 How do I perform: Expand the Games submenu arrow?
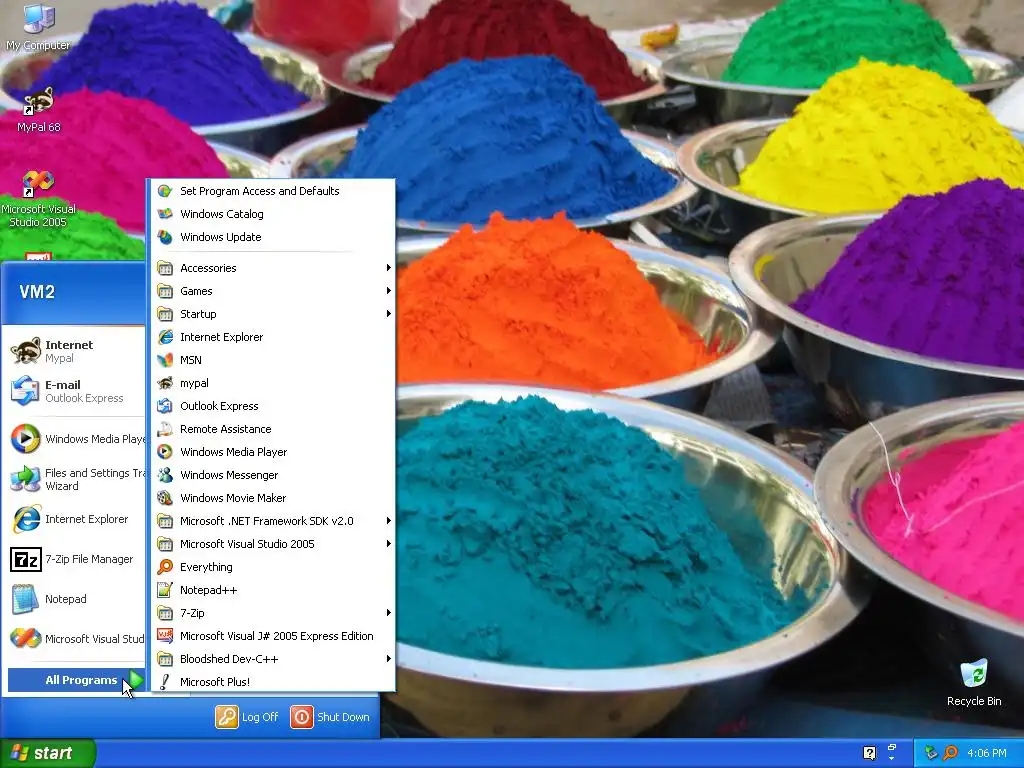[x=388, y=291]
